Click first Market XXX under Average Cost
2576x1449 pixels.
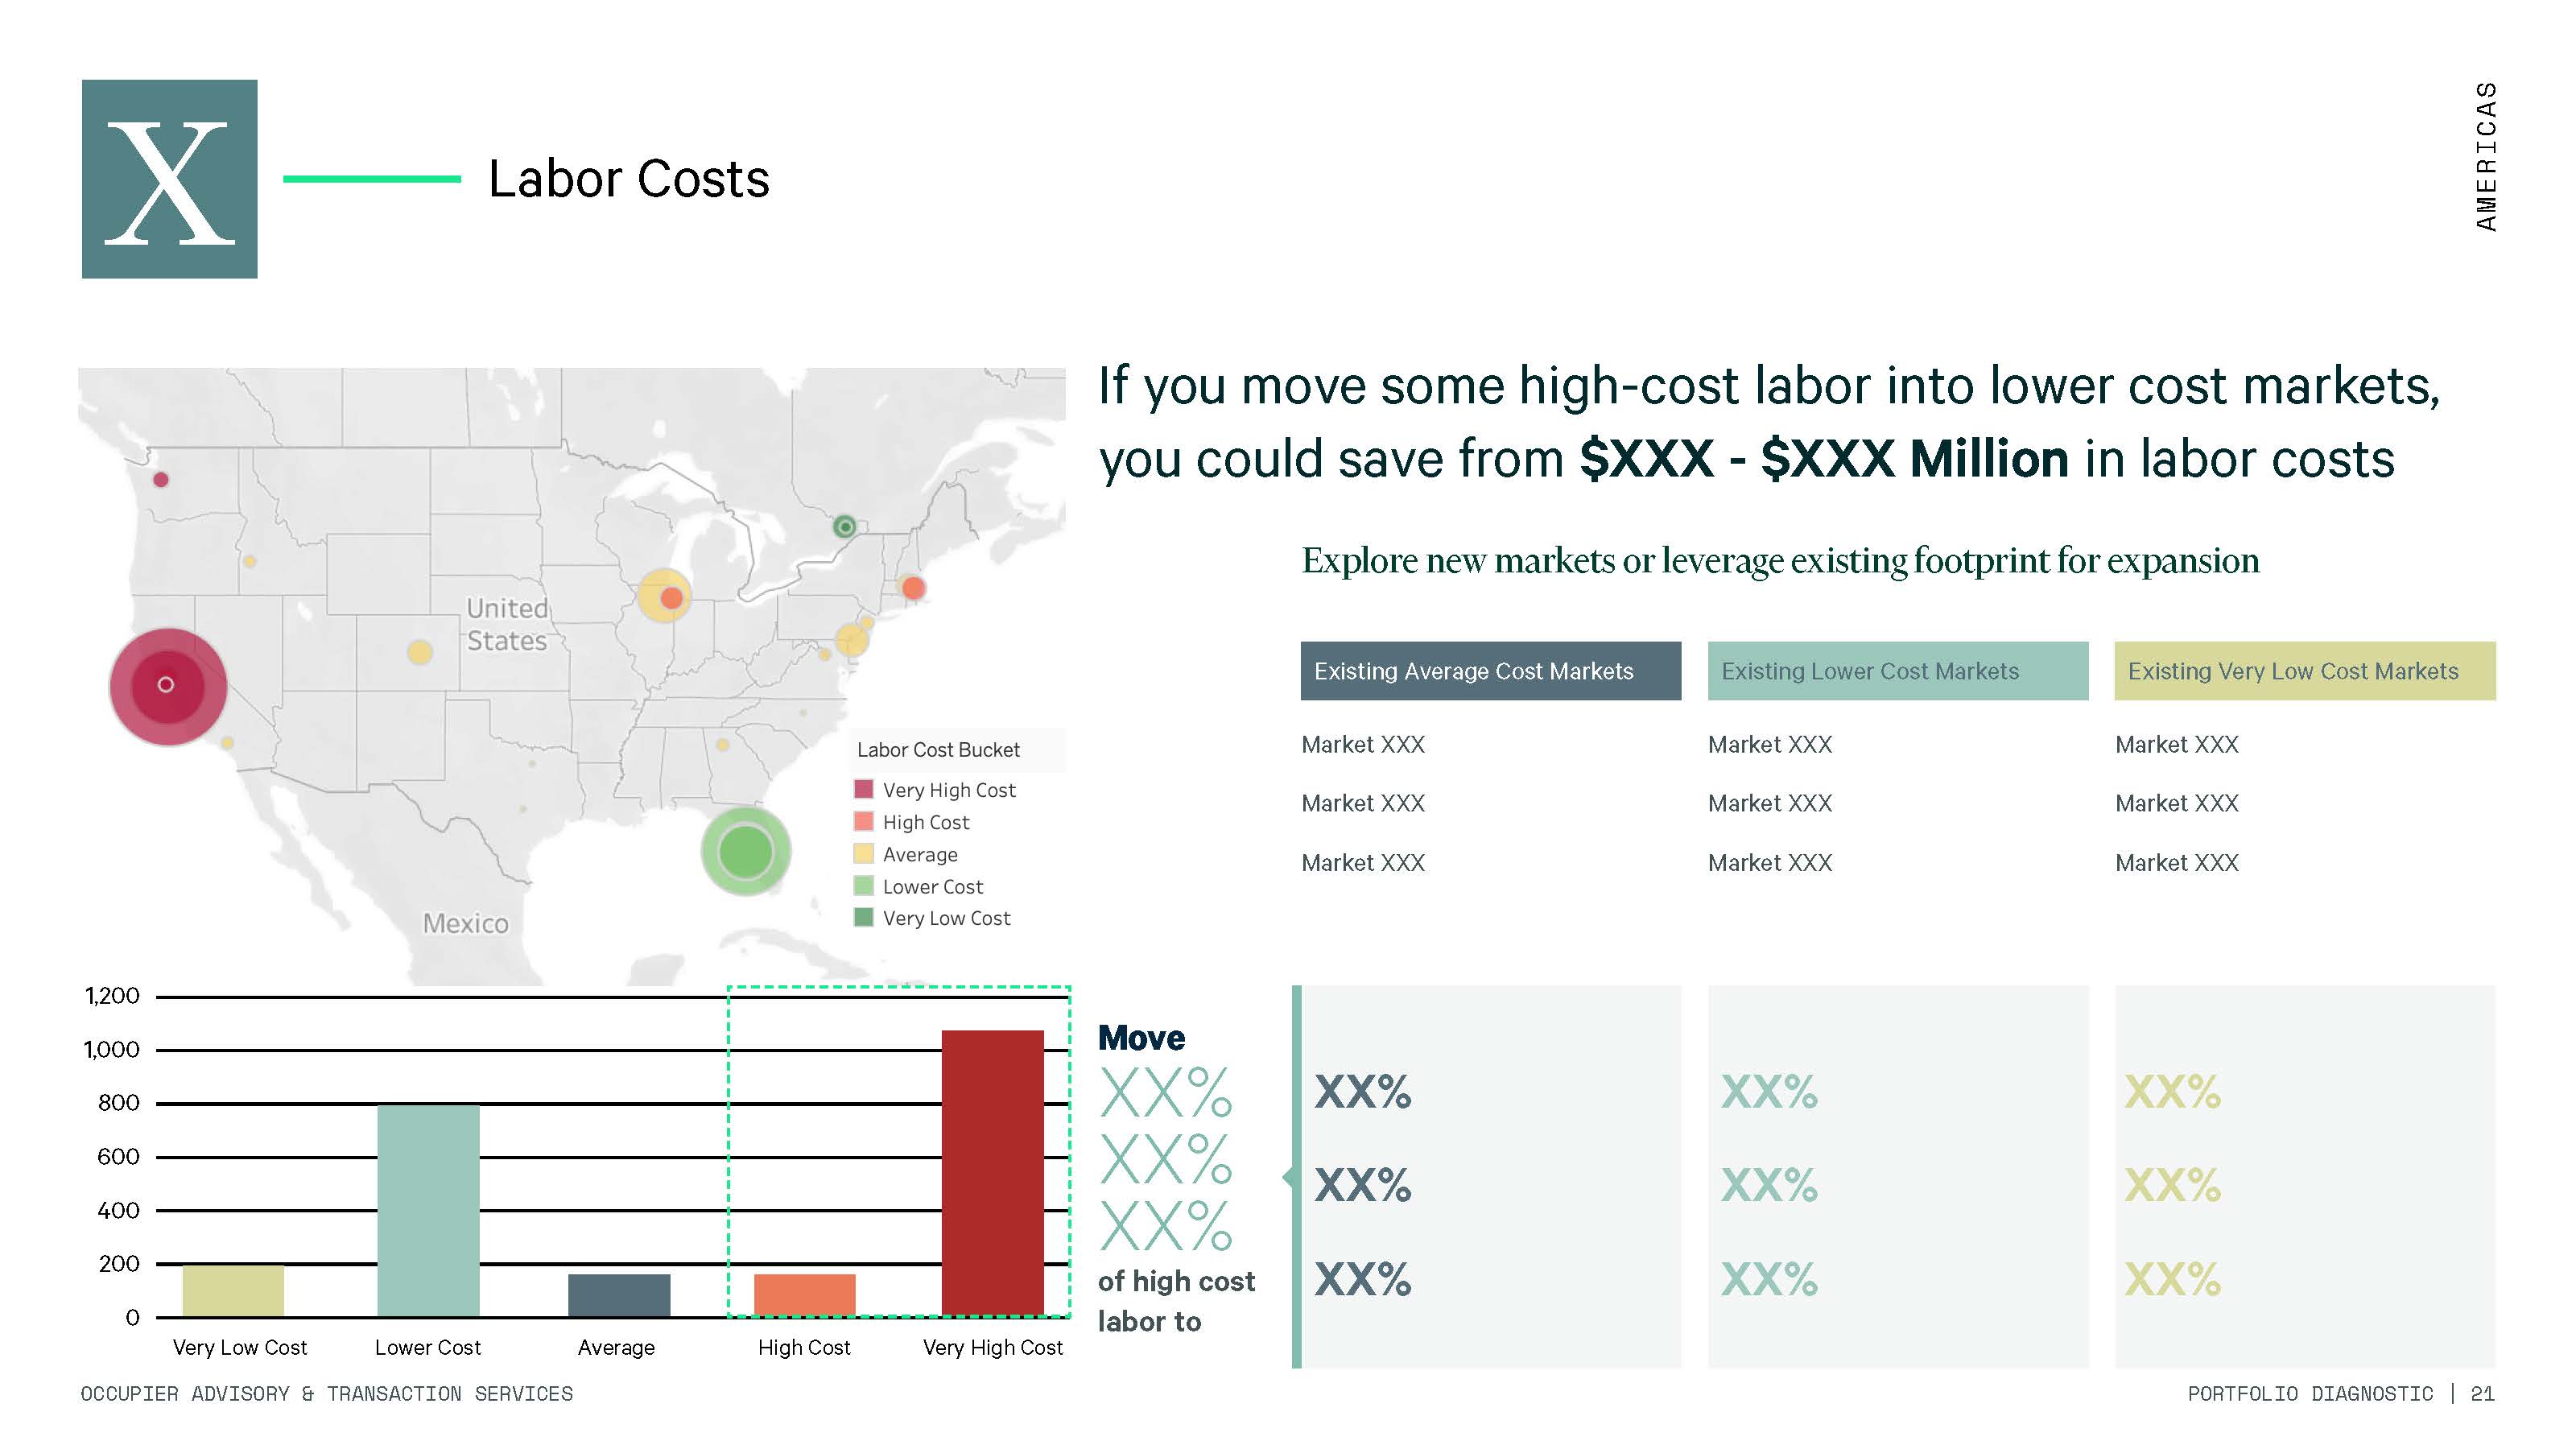pos(1362,744)
